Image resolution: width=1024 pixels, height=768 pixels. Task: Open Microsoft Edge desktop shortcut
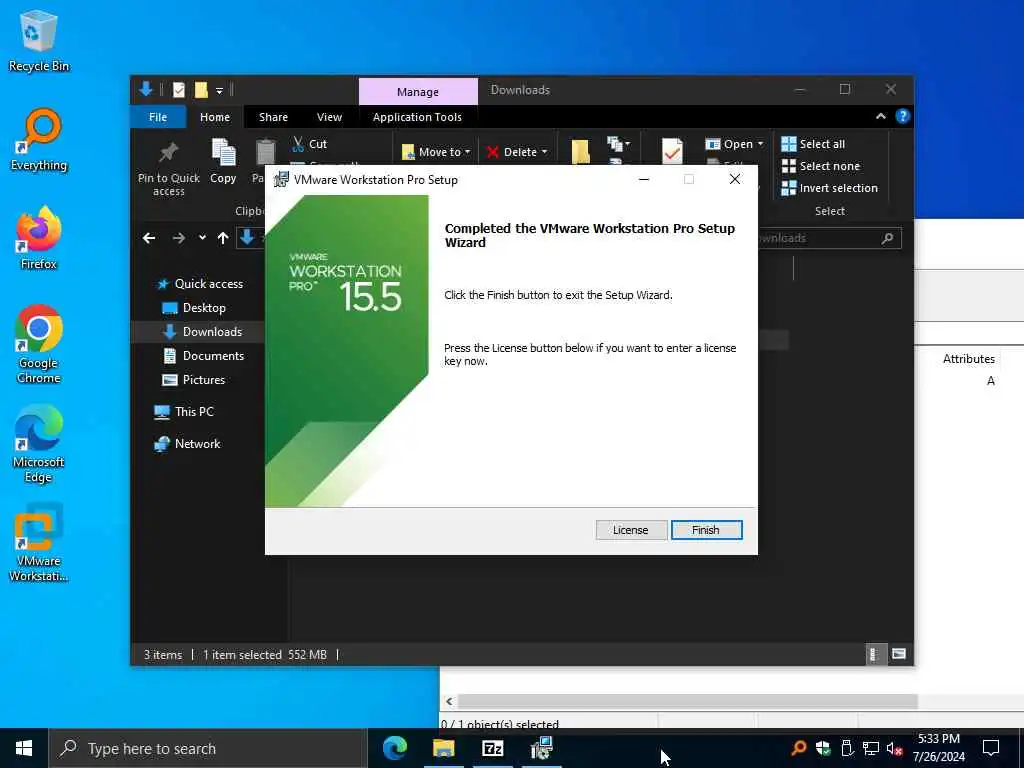click(39, 444)
